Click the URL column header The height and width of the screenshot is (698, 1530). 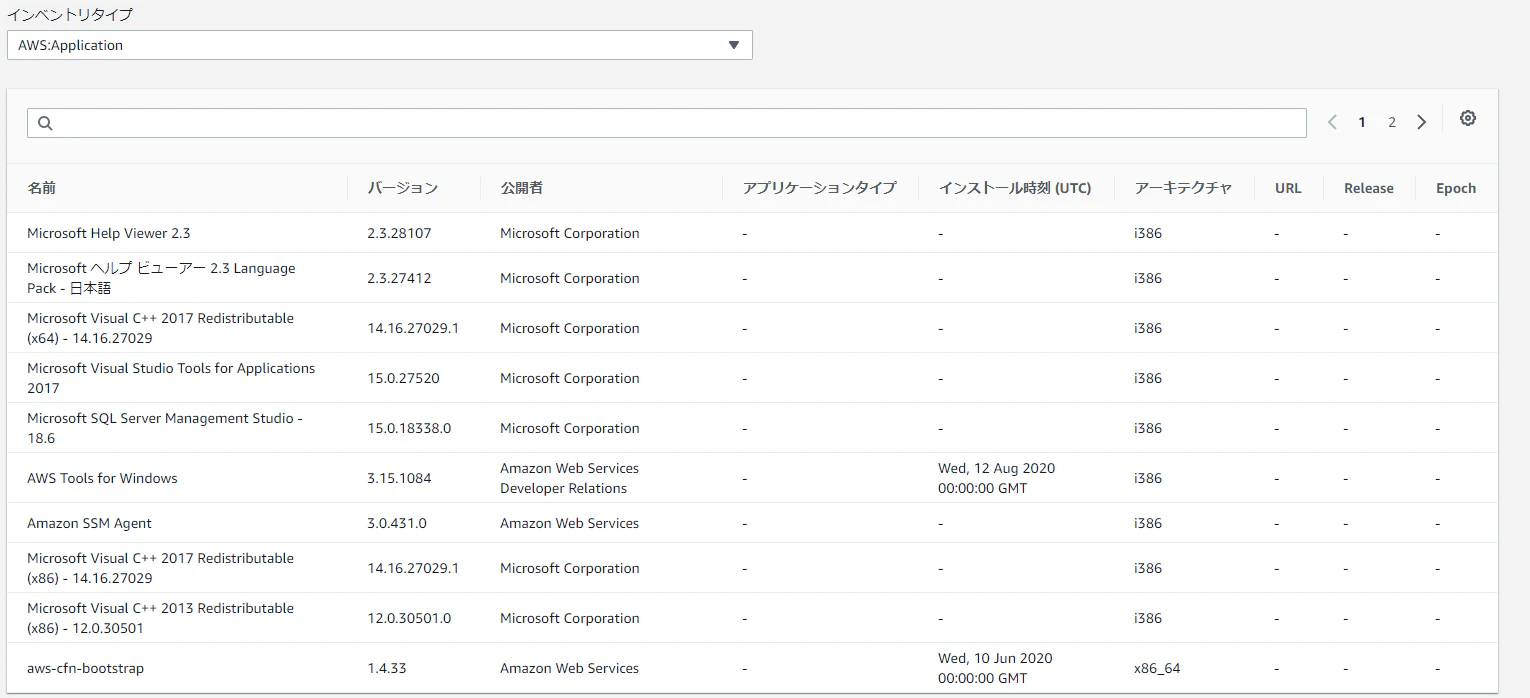coord(1288,188)
